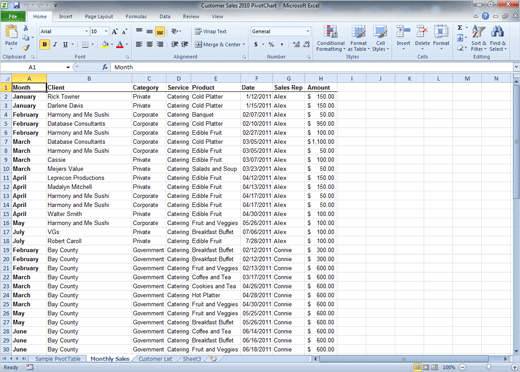The width and height of the screenshot is (520, 372).
Task: Toggle Align Text Left
Action: (139, 44)
